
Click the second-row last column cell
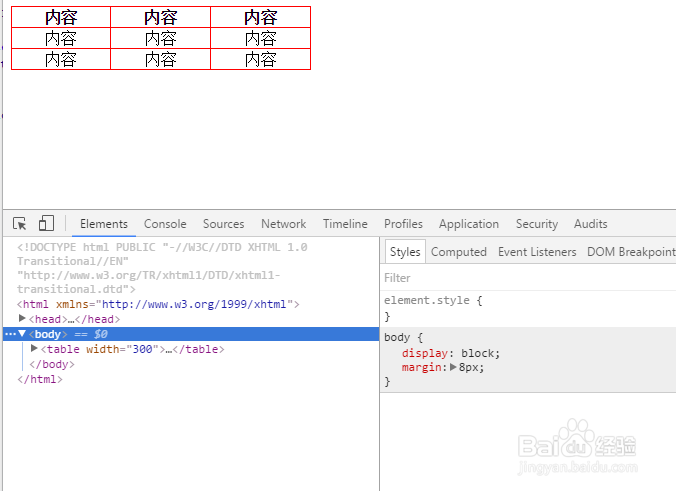pos(260,38)
